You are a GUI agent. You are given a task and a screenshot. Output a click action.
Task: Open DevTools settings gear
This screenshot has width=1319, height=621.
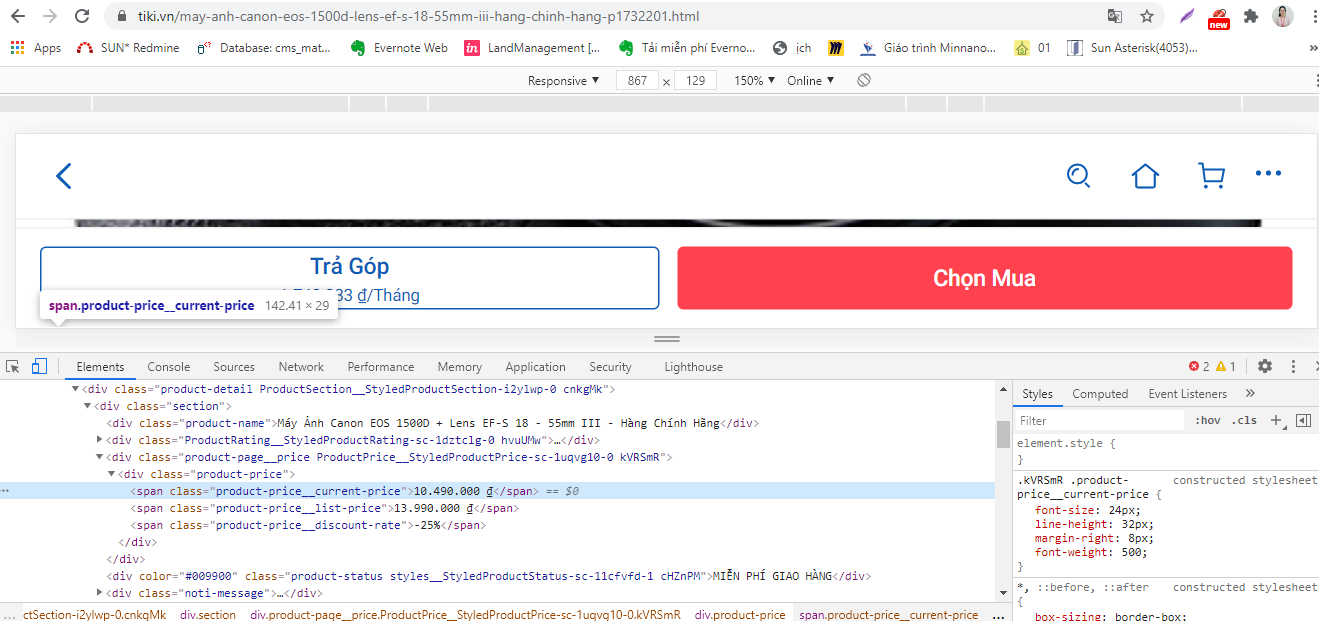click(1265, 366)
